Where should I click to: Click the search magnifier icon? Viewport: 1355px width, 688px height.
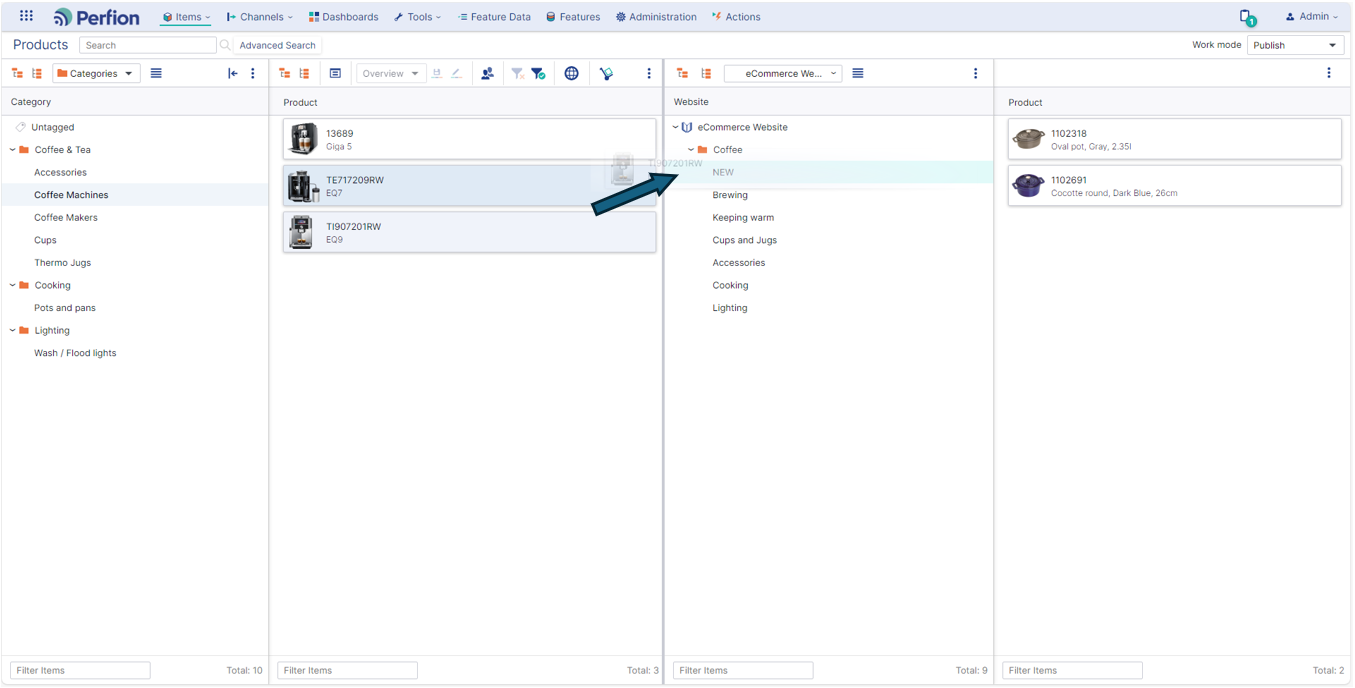pyautogui.click(x=225, y=45)
